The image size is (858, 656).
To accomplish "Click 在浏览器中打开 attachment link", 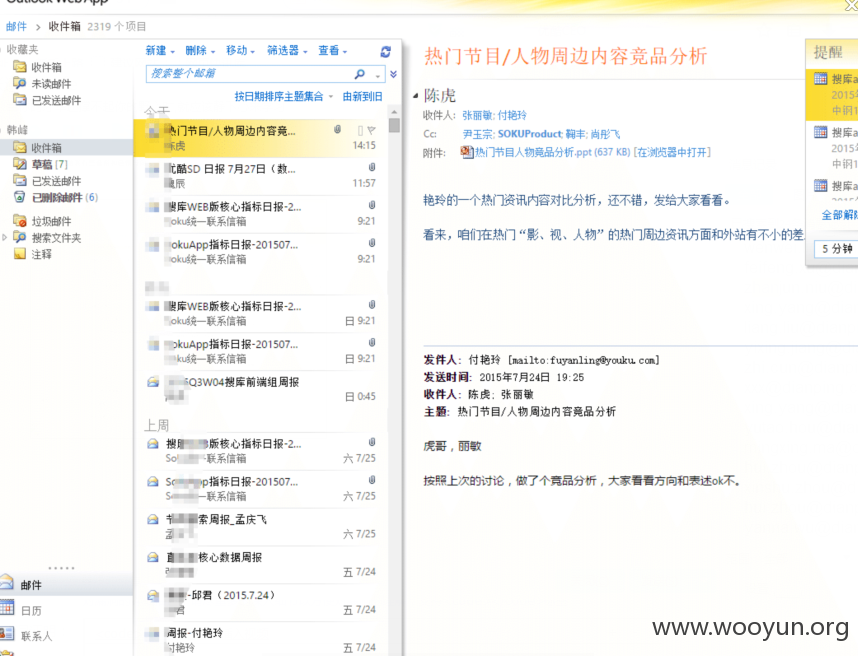I will tap(672, 152).
